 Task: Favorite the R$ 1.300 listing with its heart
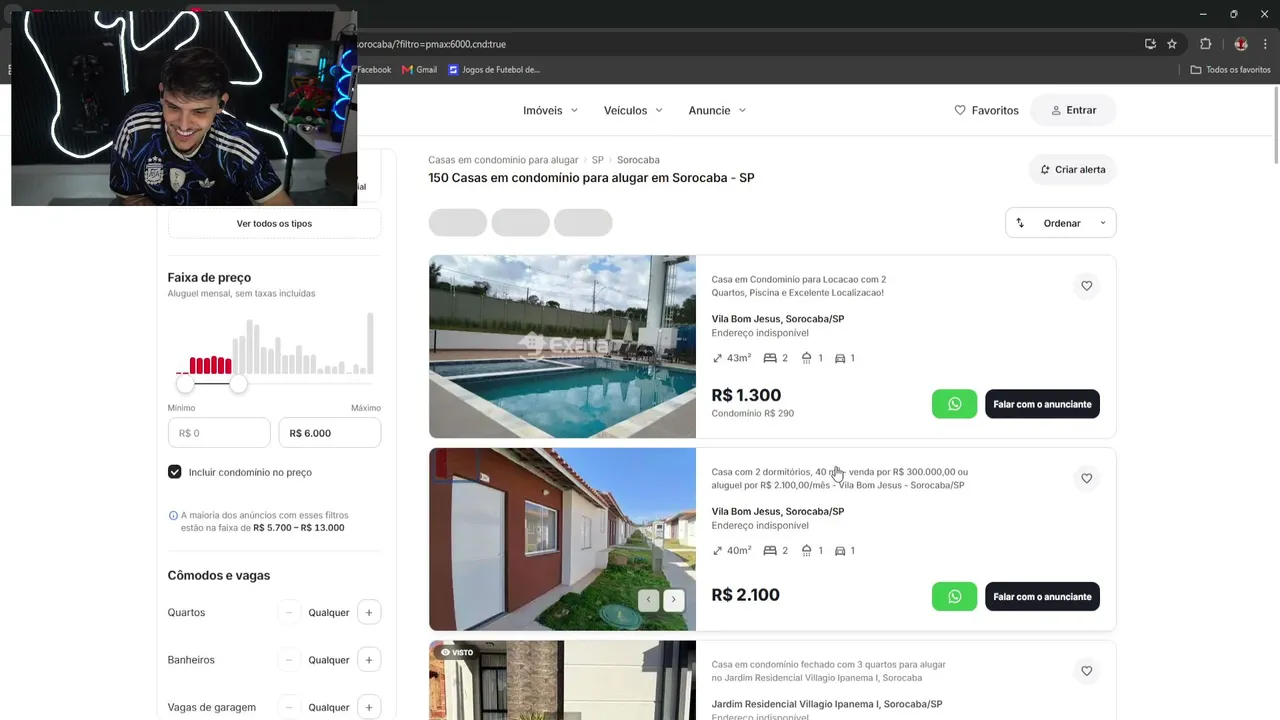(x=1087, y=286)
